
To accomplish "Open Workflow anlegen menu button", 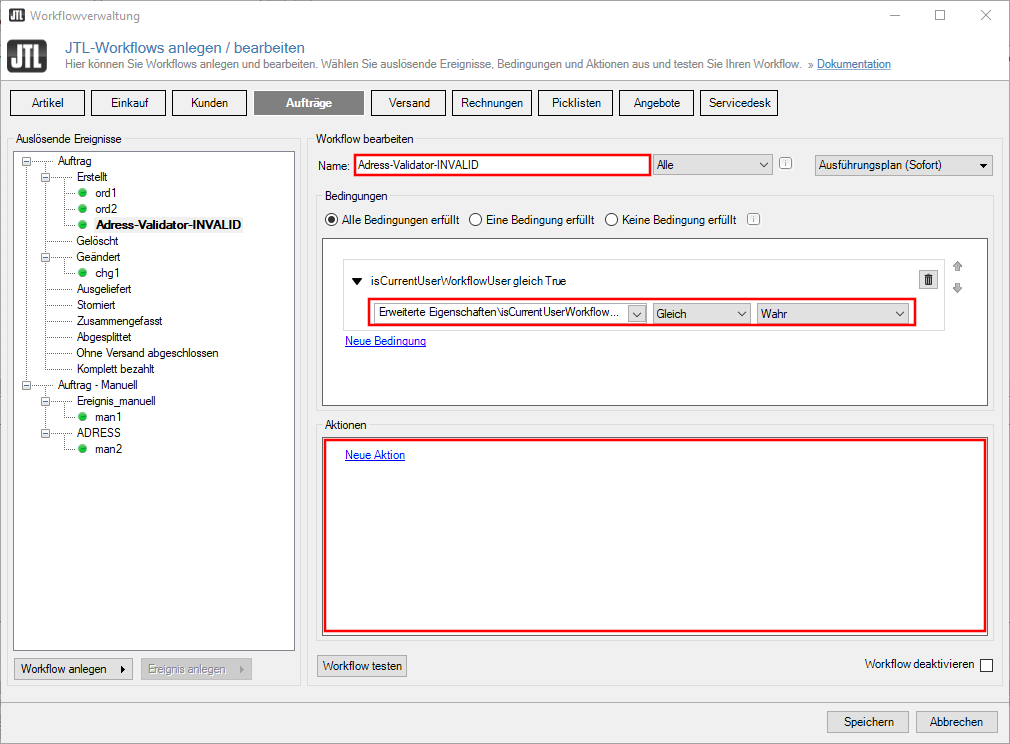I will (x=73, y=669).
